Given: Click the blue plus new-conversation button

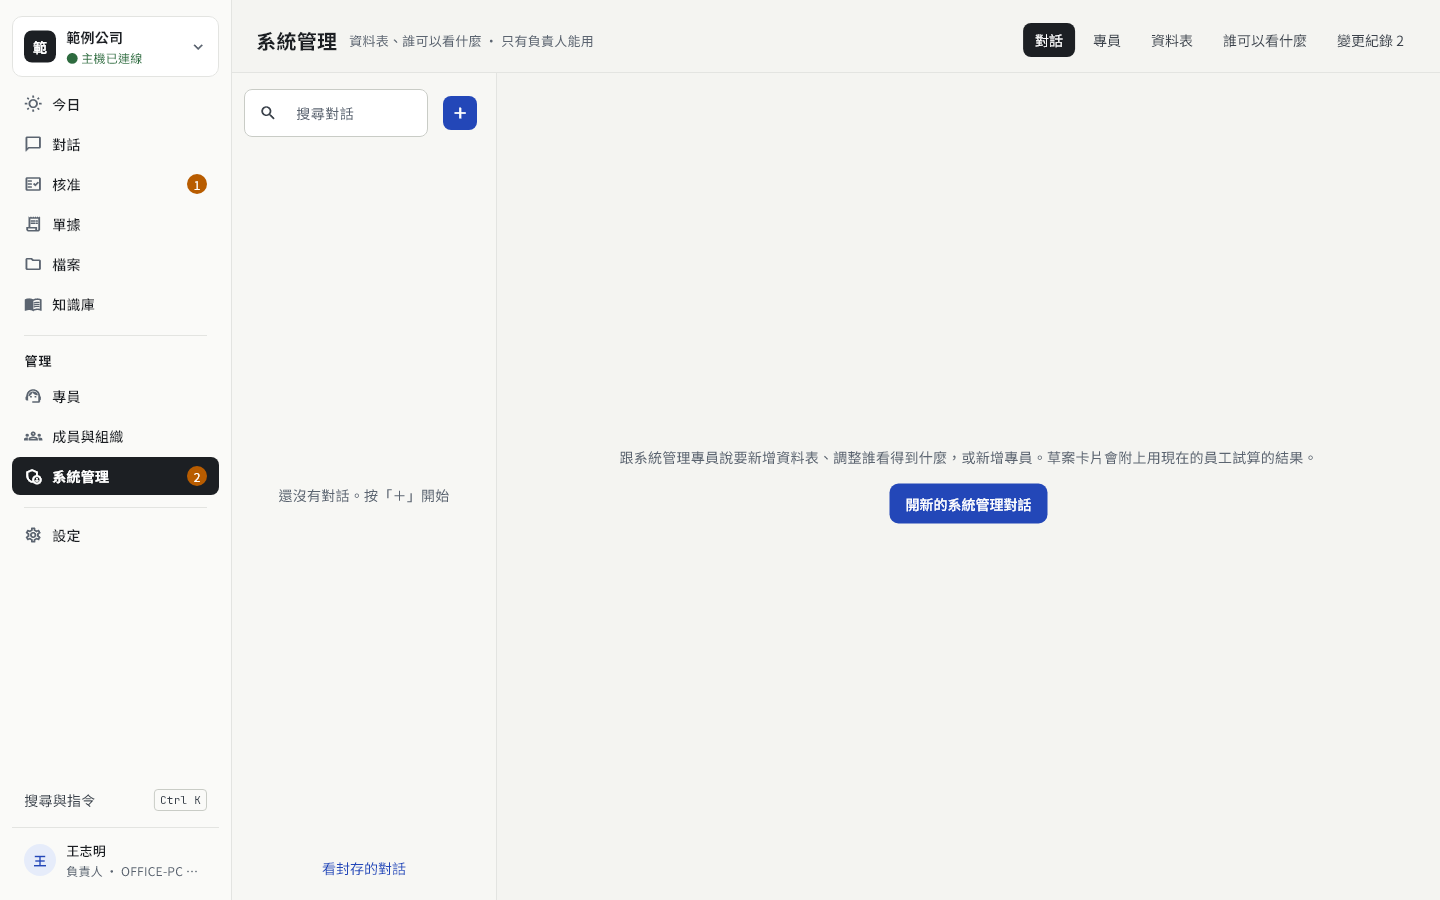Looking at the screenshot, I should point(460,113).
